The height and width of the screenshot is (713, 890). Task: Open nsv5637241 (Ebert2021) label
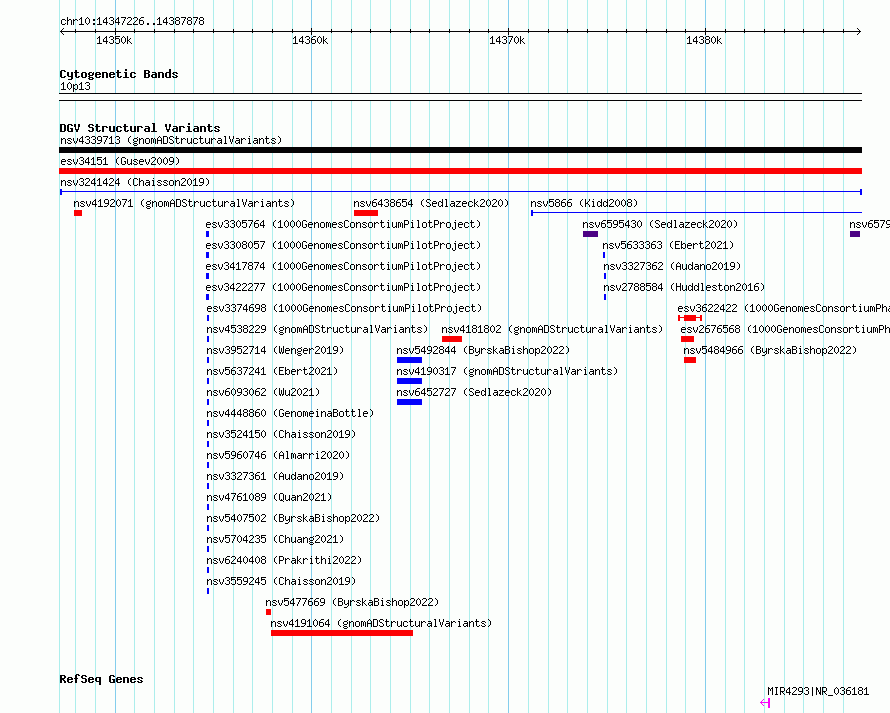coord(272,371)
